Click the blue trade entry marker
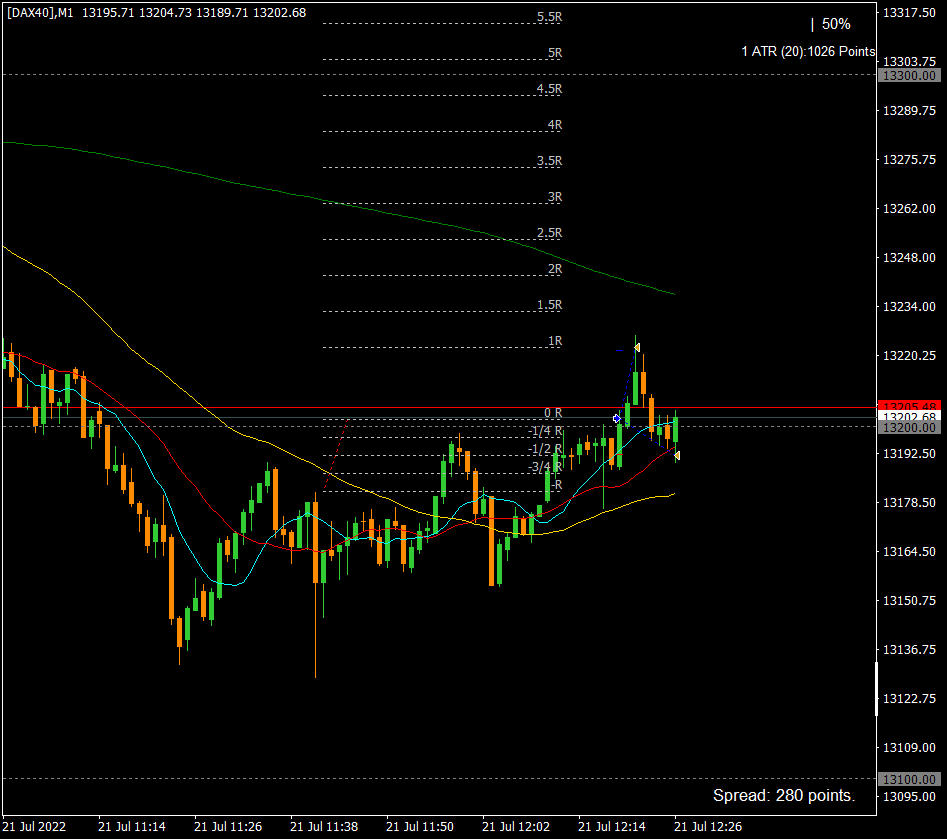Image resolution: width=947 pixels, height=839 pixels. point(616,418)
